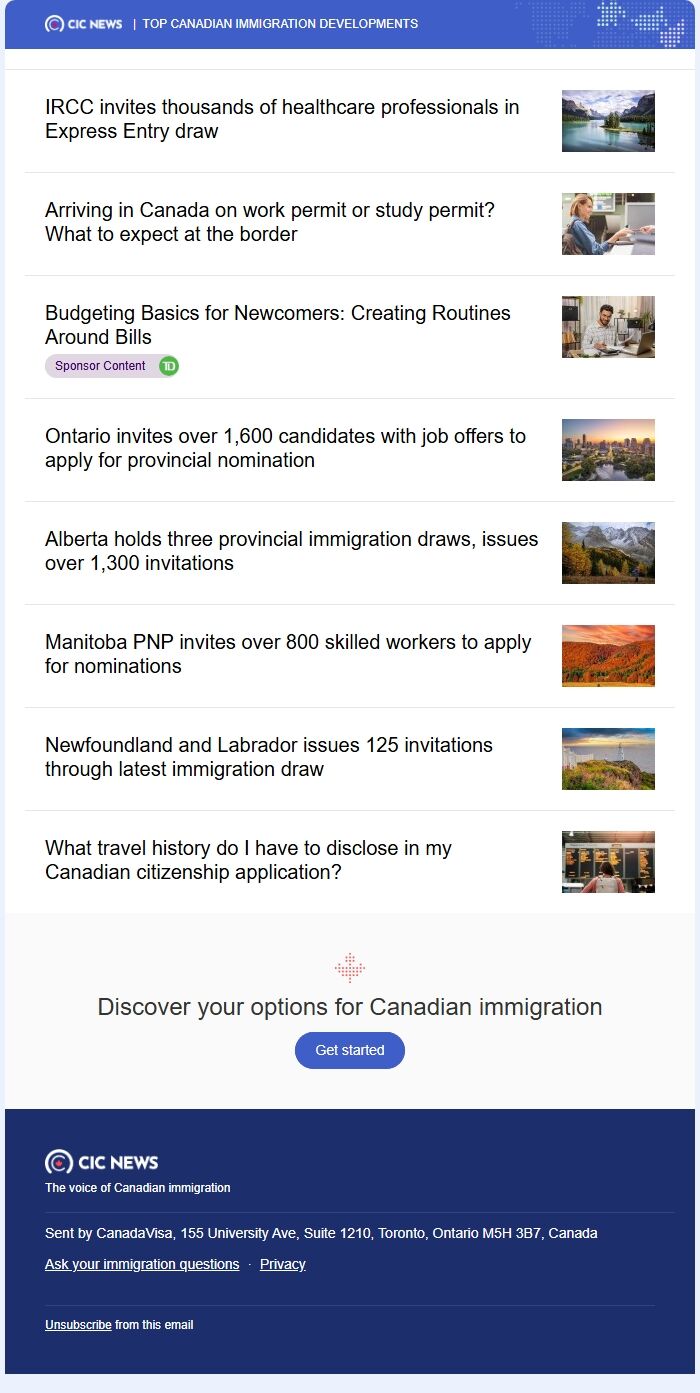This screenshot has width=700, height=1393.
Task: Click Unsubscribe from this email
Action: (78, 1325)
